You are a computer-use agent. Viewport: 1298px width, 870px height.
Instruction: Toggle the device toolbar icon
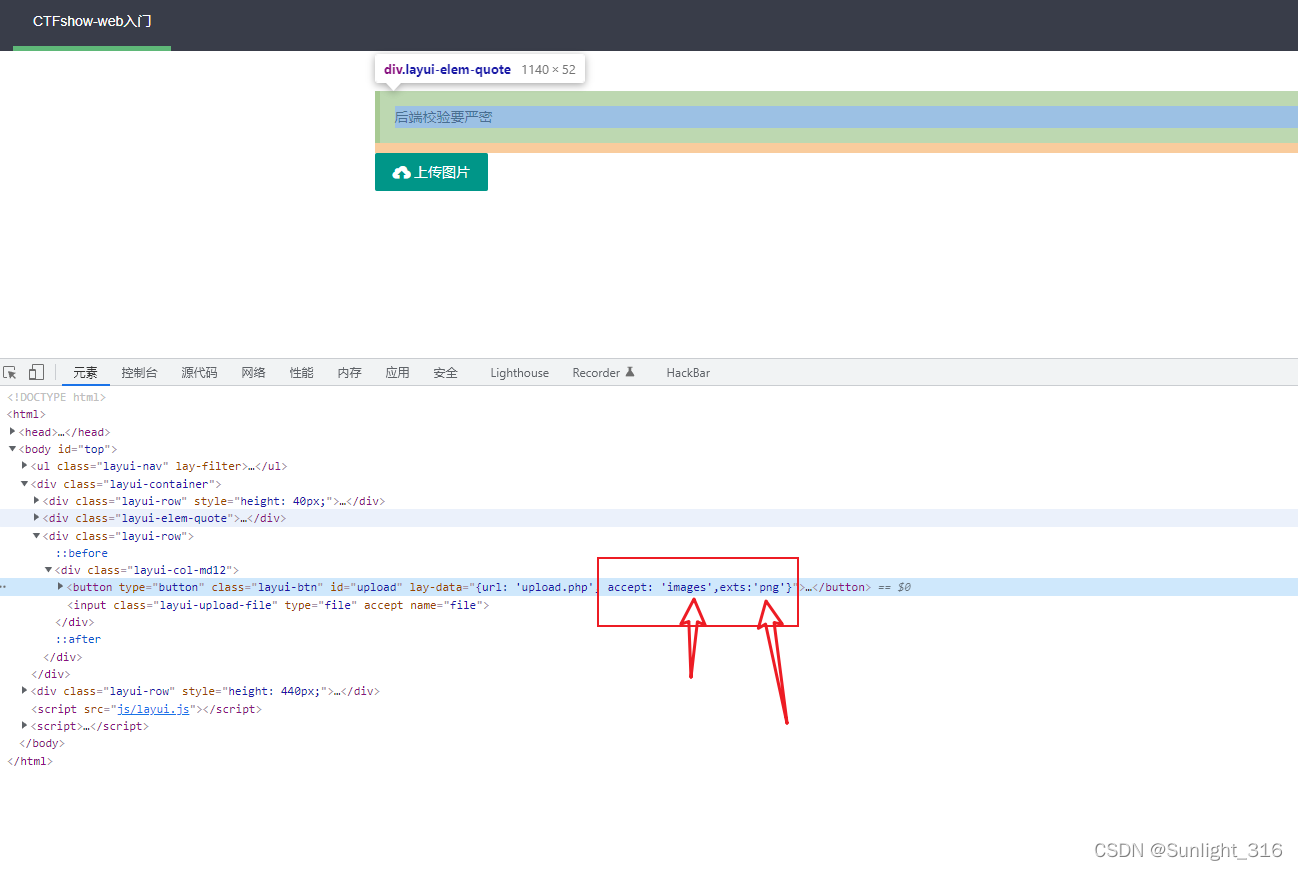pyautogui.click(x=36, y=372)
